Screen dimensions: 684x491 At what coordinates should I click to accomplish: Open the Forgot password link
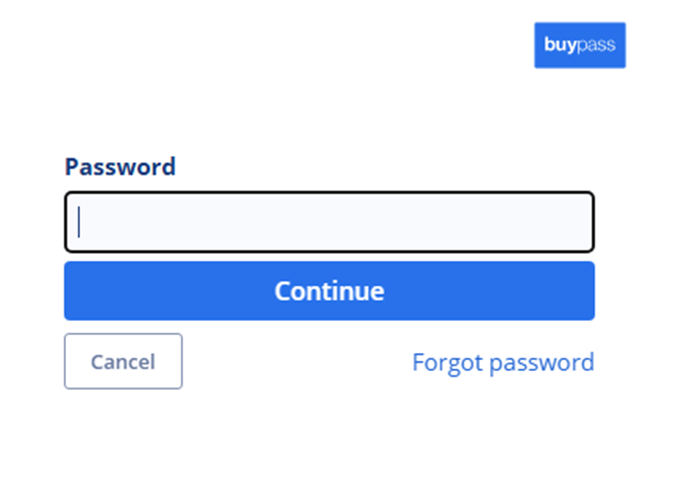click(x=502, y=362)
